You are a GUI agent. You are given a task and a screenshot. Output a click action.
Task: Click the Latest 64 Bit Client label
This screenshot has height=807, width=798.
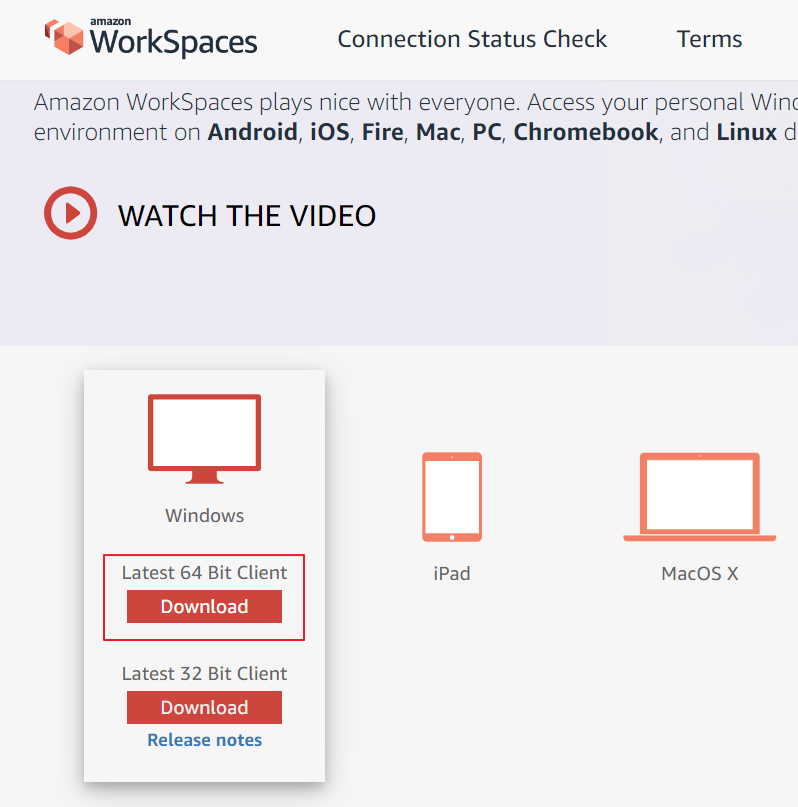pos(204,572)
